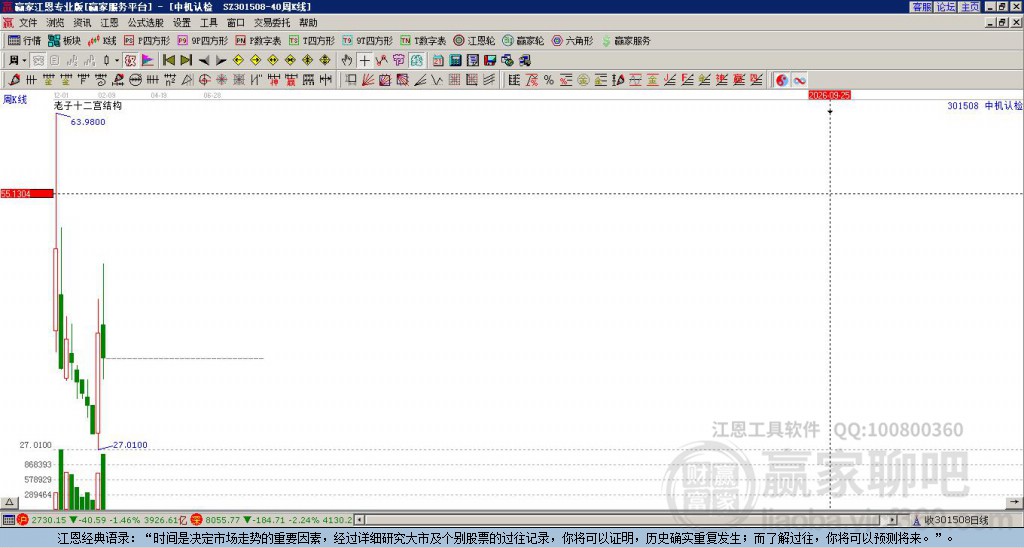The image size is (1024, 548).
Task: Expand the candlestick style dropdown arrow
Action: tap(117, 61)
